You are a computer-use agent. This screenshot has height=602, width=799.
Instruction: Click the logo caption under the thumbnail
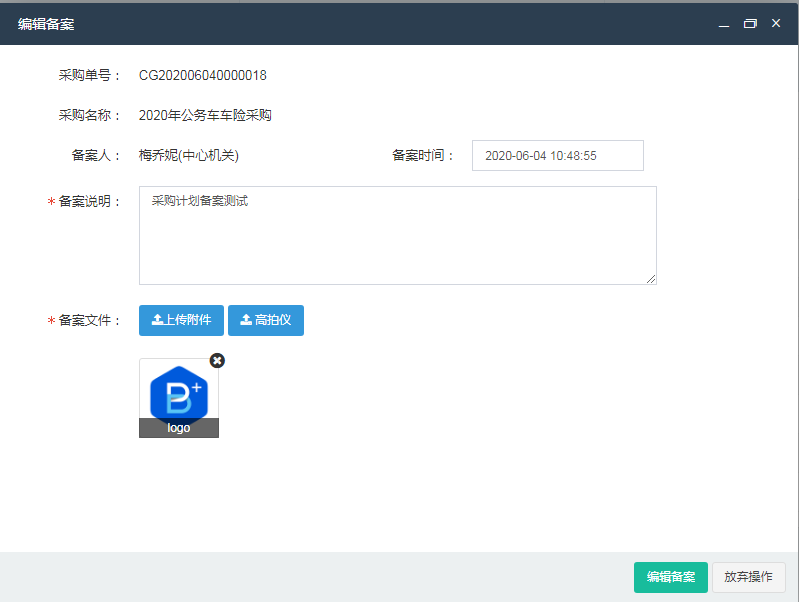tap(179, 428)
